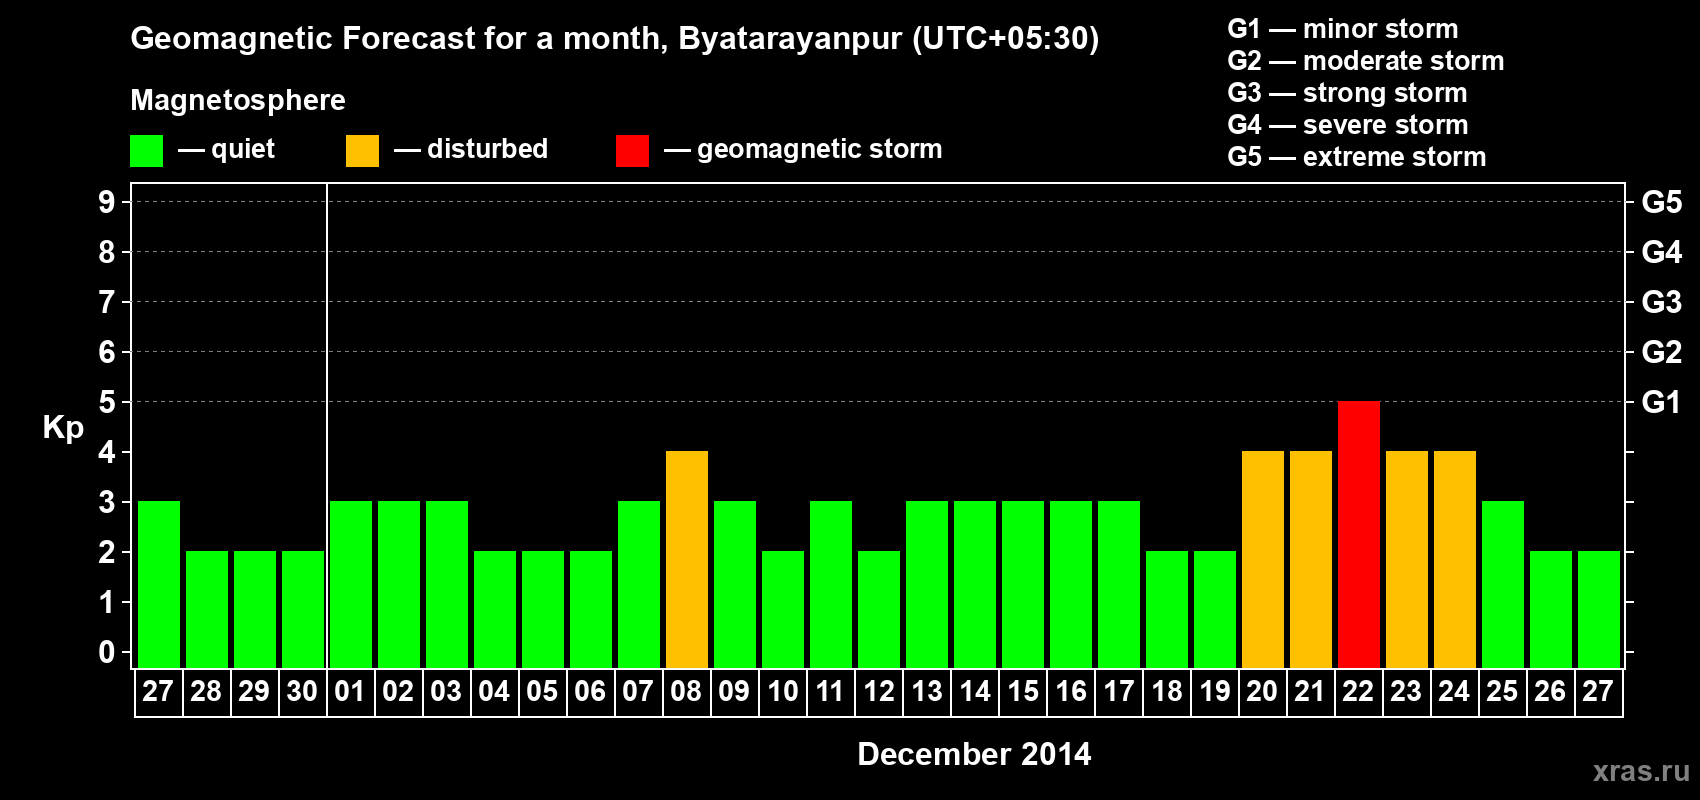The image size is (1700, 800).
Task: Click Kp value 9 on left axis
Action: click(x=107, y=202)
